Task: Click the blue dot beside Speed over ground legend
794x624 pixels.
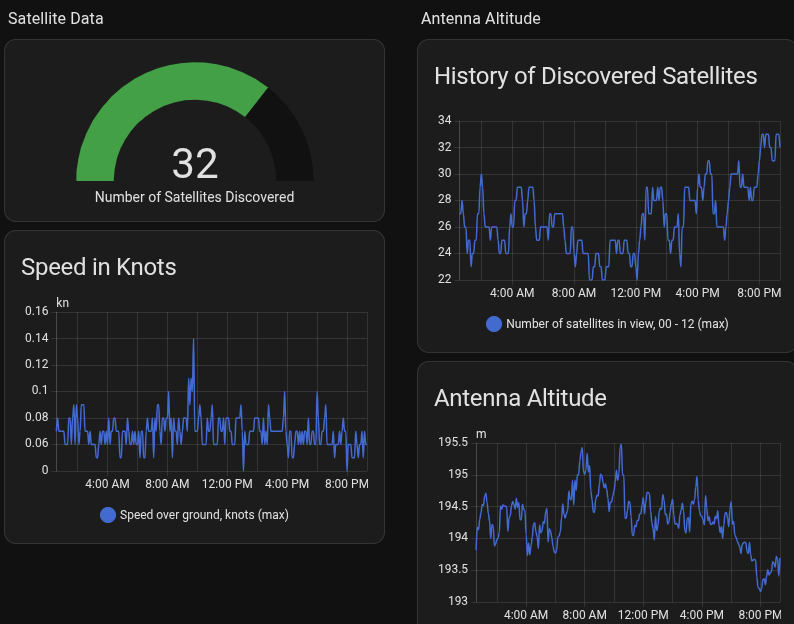Action: click(x=108, y=515)
